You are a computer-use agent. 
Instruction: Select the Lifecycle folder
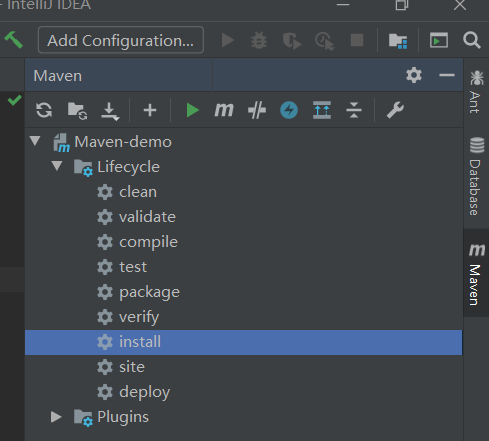click(128, 167)
